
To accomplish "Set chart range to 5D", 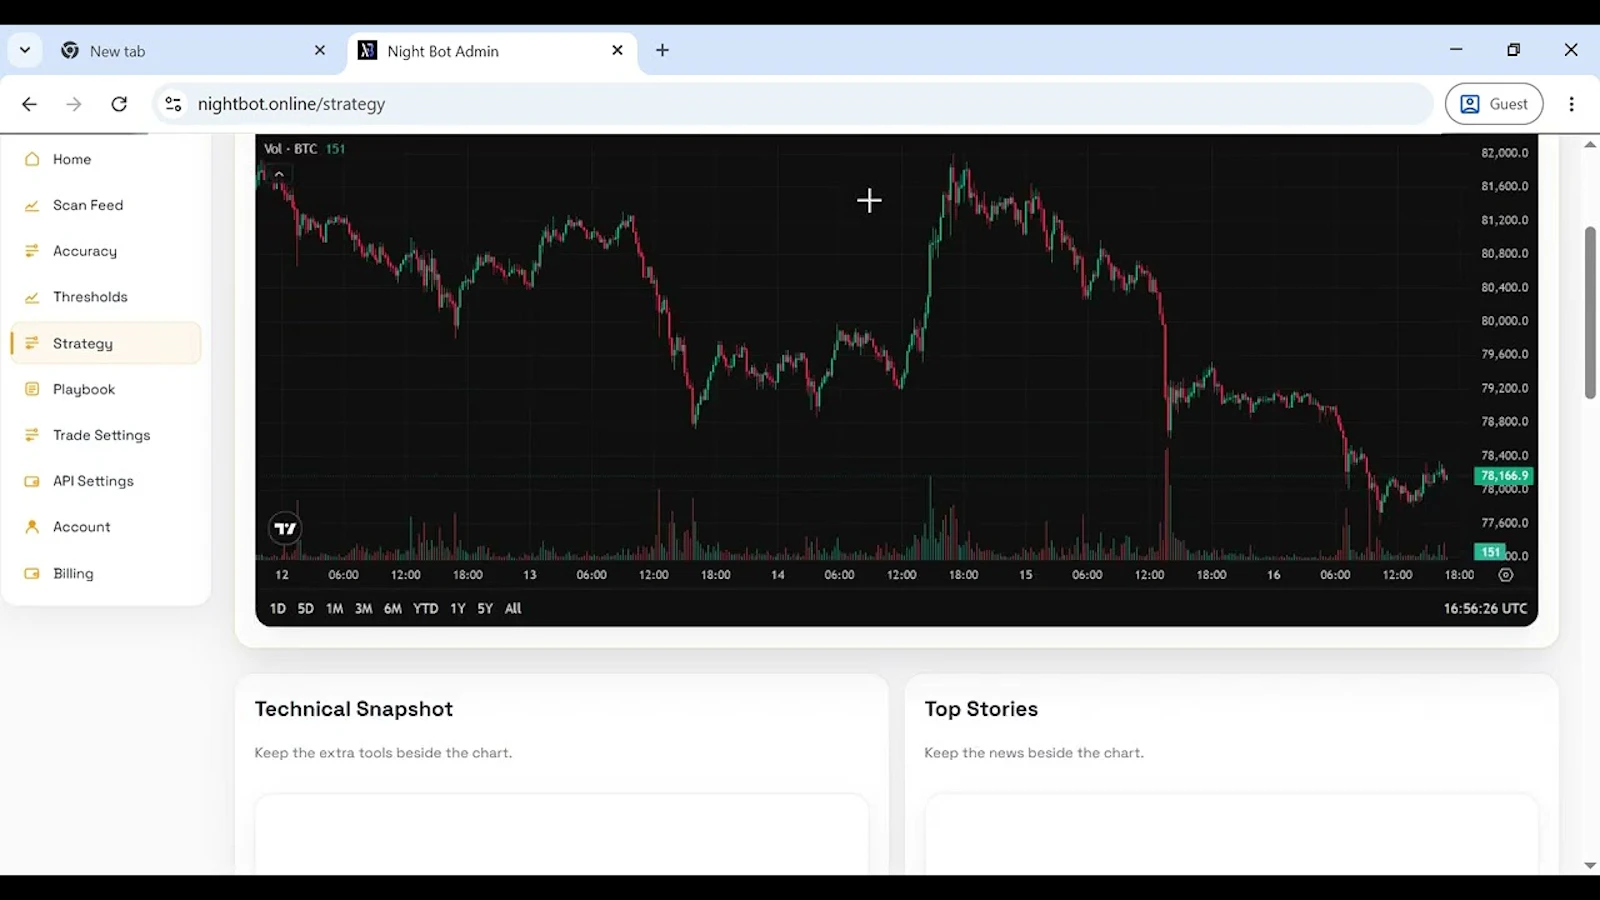I will (x=306, y=608).
